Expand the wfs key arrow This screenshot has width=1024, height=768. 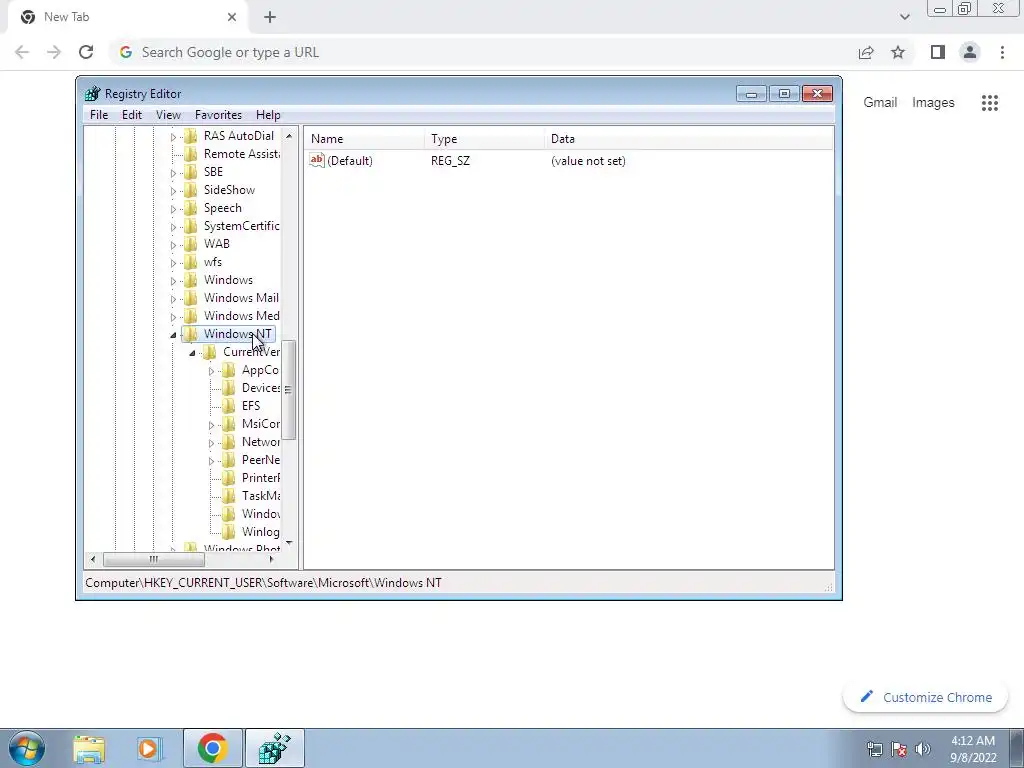point(173,263)
